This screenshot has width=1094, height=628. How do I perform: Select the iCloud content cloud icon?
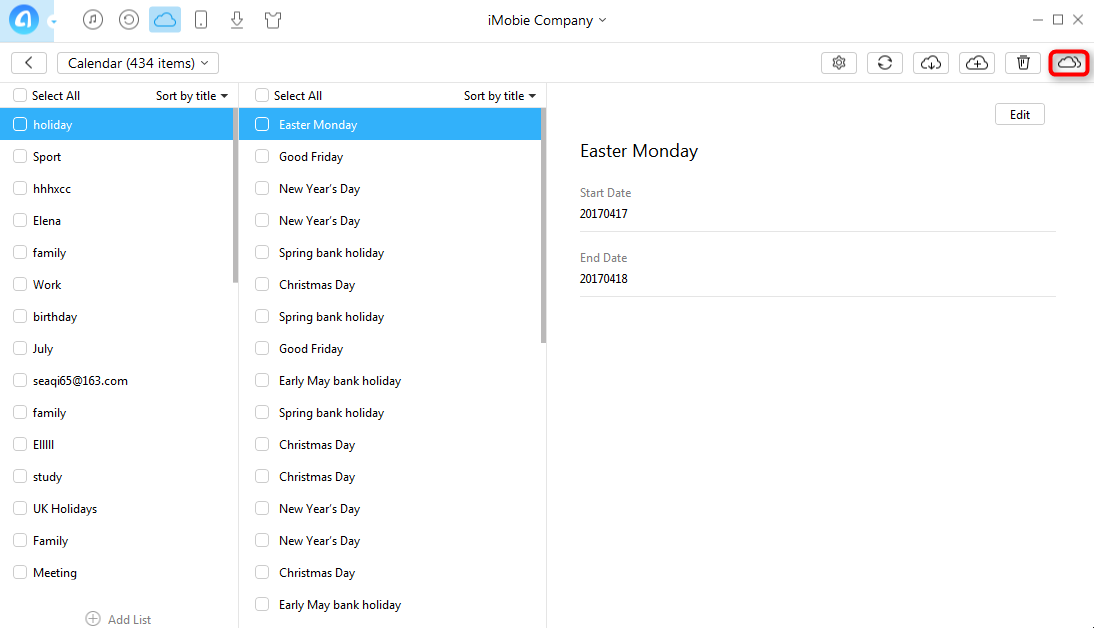(165, 20)
